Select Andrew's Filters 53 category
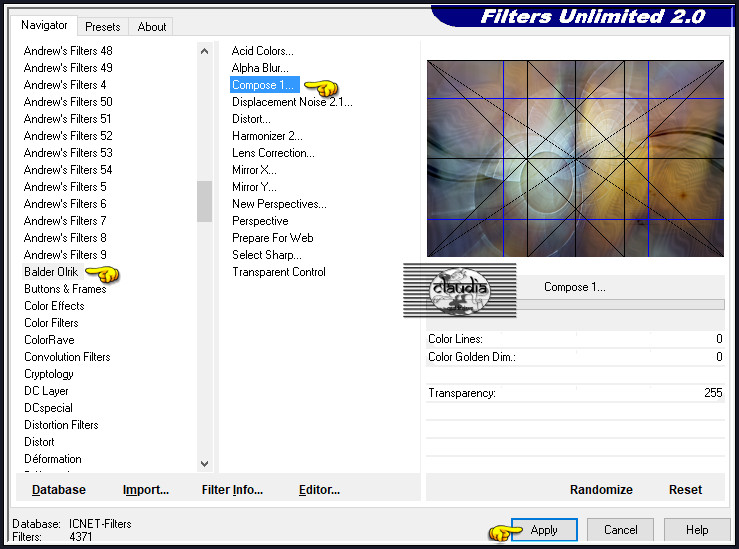Screen dimensions: 739x549 coord(68,153)
